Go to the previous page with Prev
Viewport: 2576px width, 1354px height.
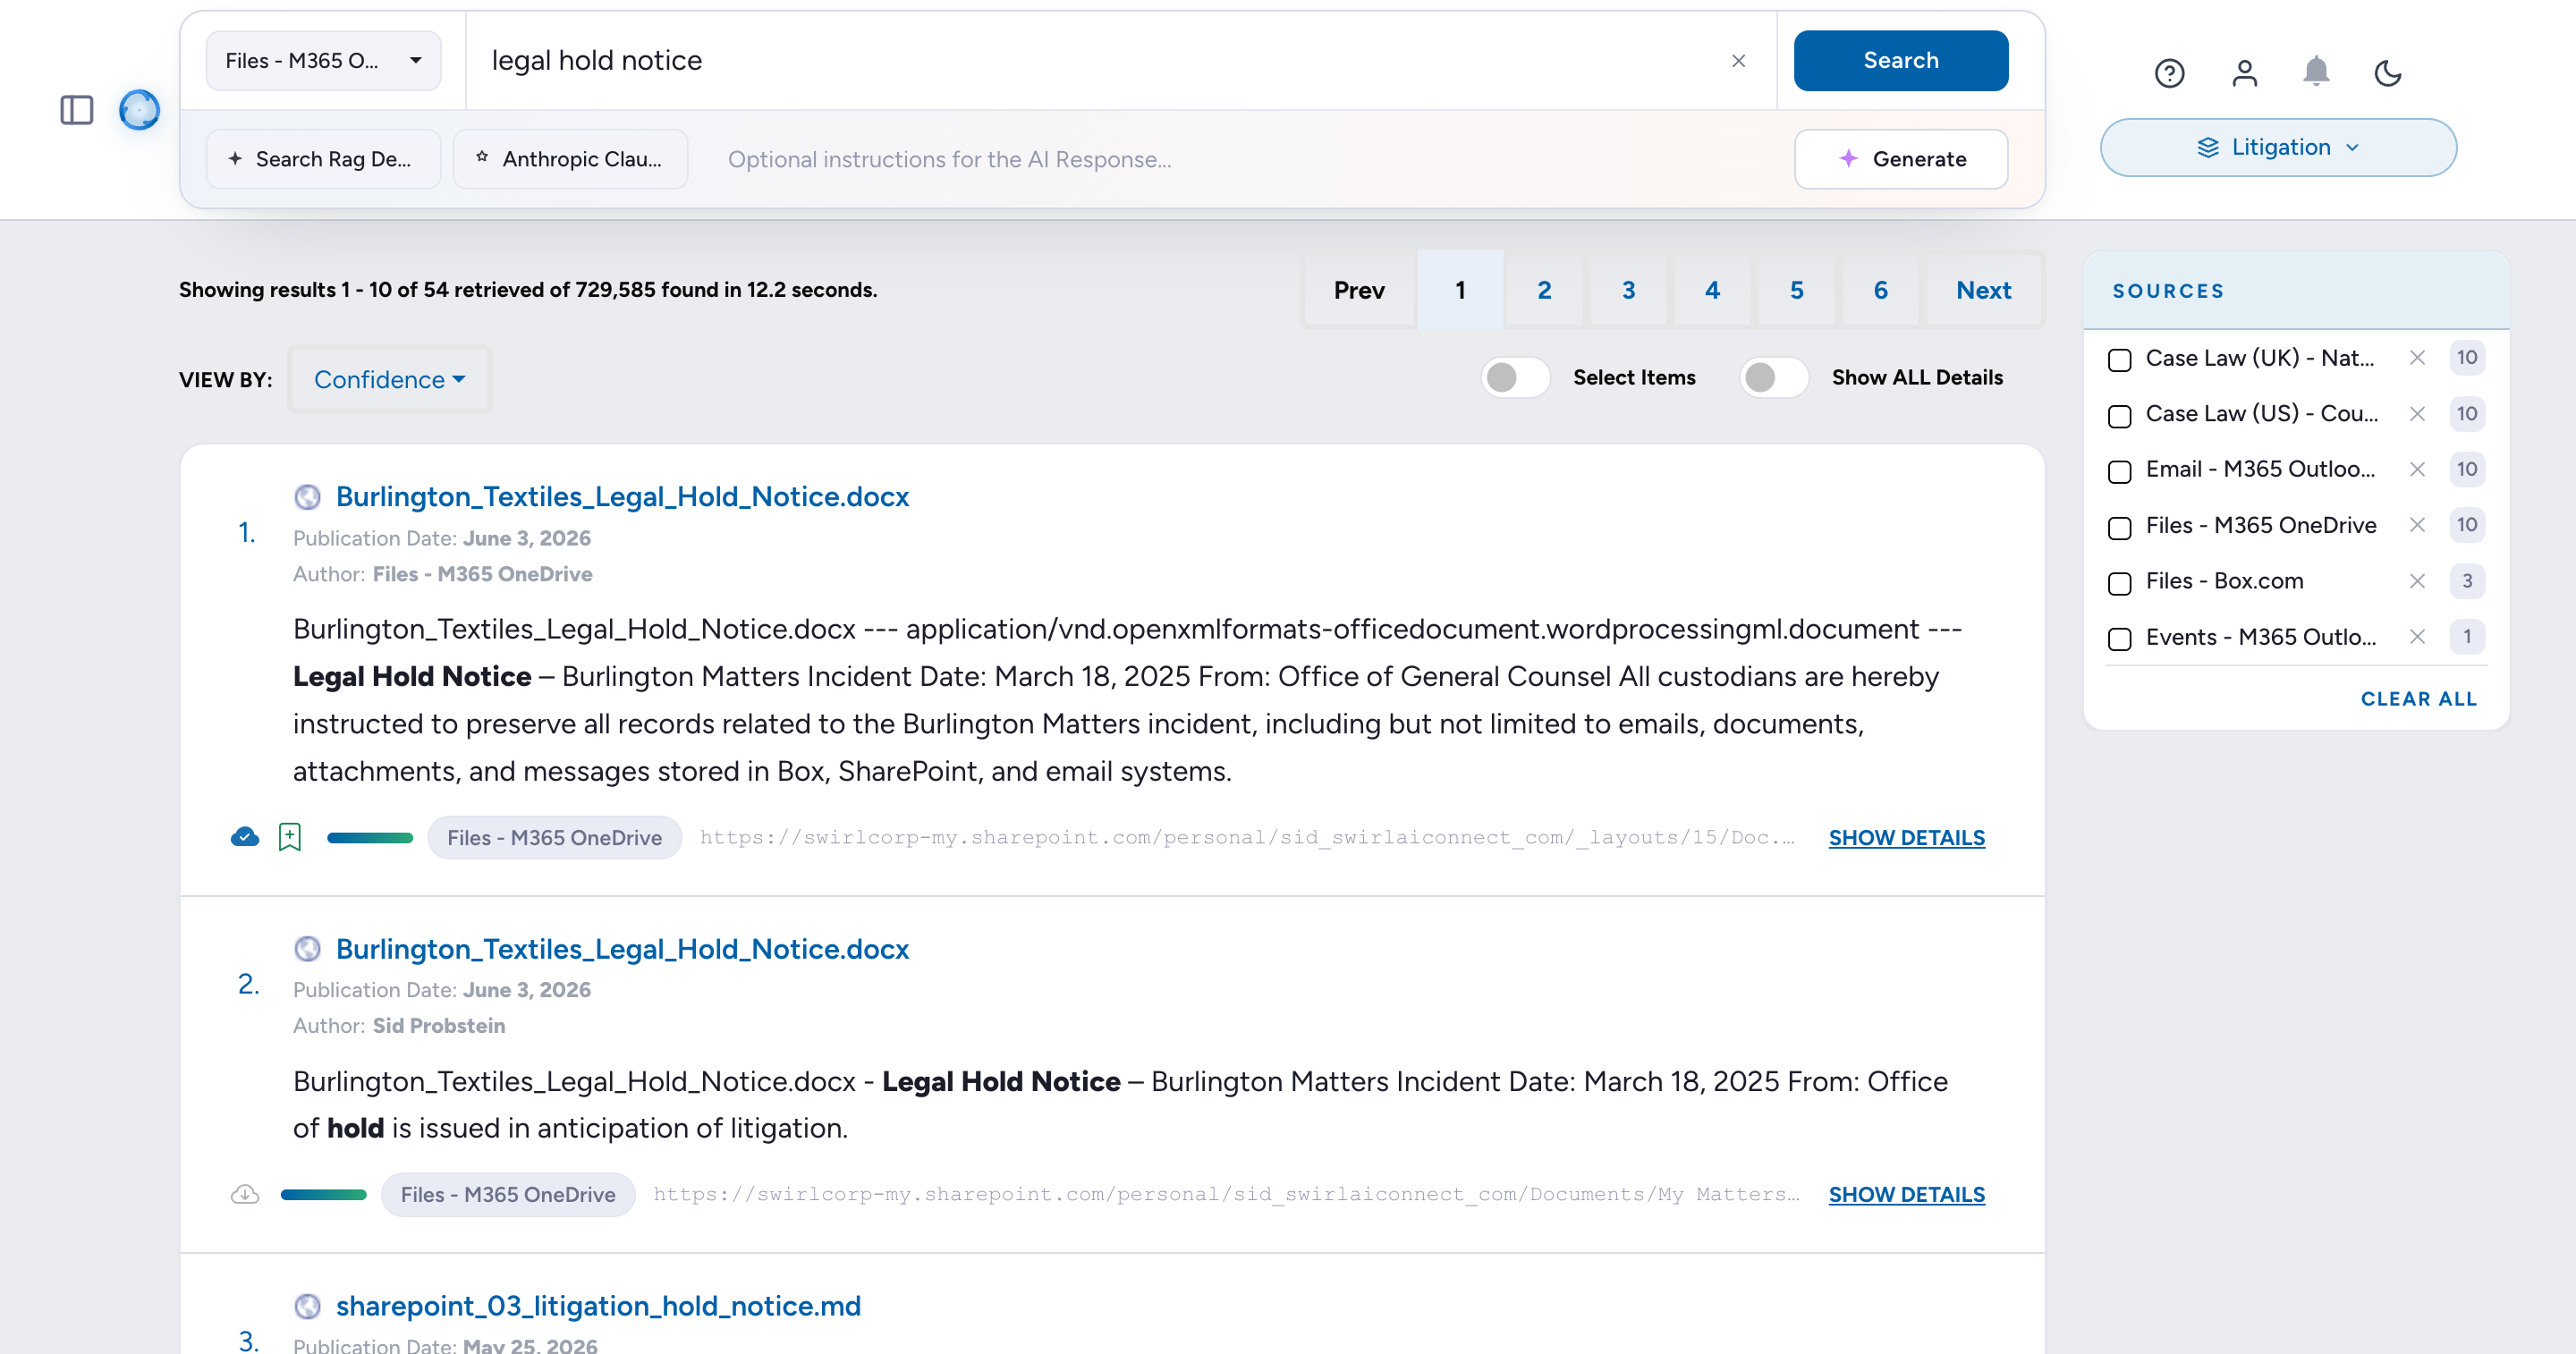pos(1358,290)
